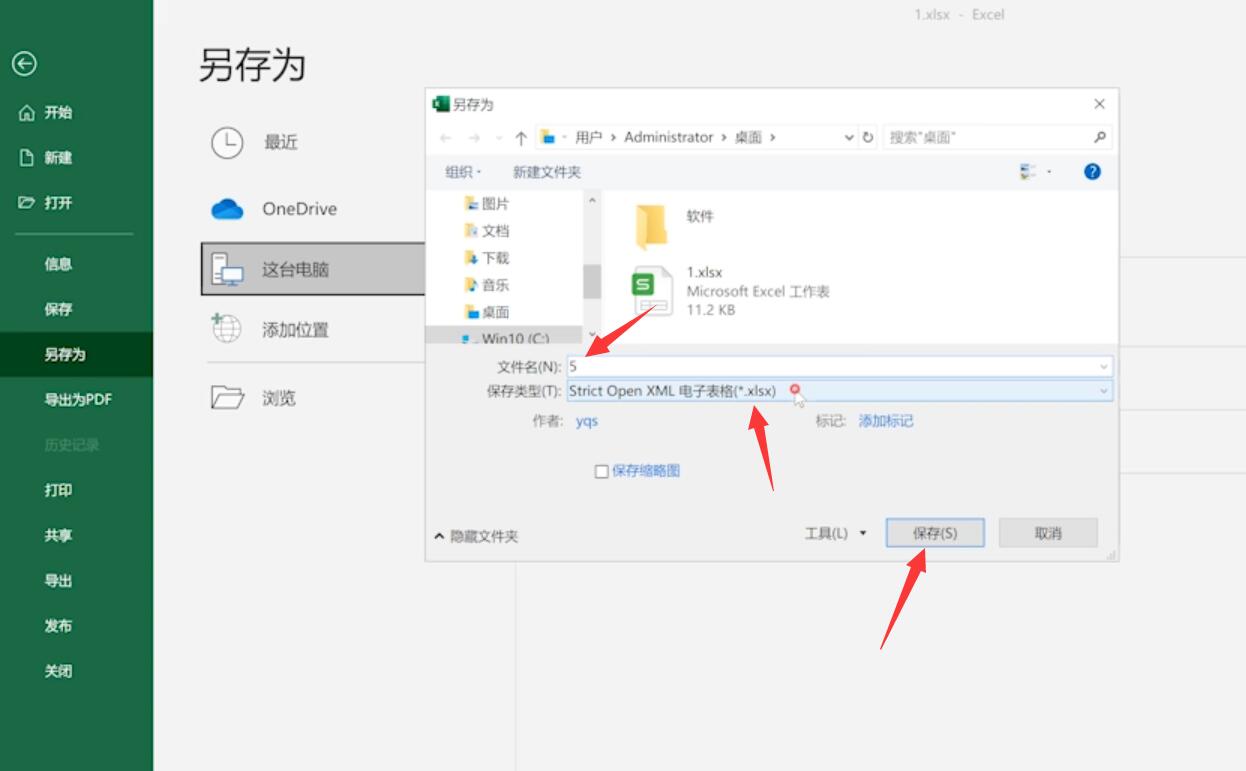Screen dimensions: 1246x771
Task: Click Administrator in address path
Action: tap(669, 138)
